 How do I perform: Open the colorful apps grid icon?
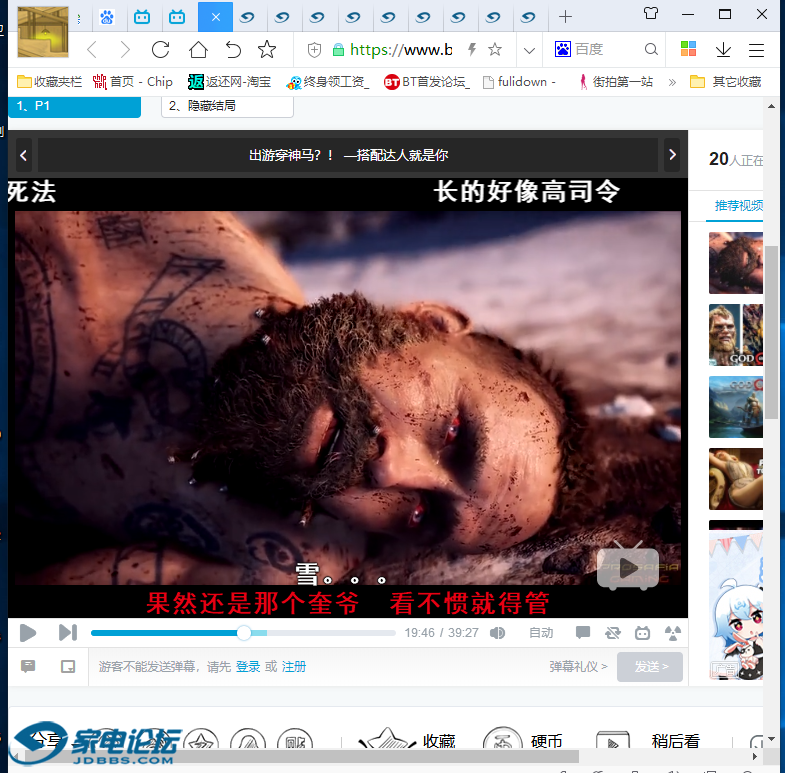coord(688,49)
